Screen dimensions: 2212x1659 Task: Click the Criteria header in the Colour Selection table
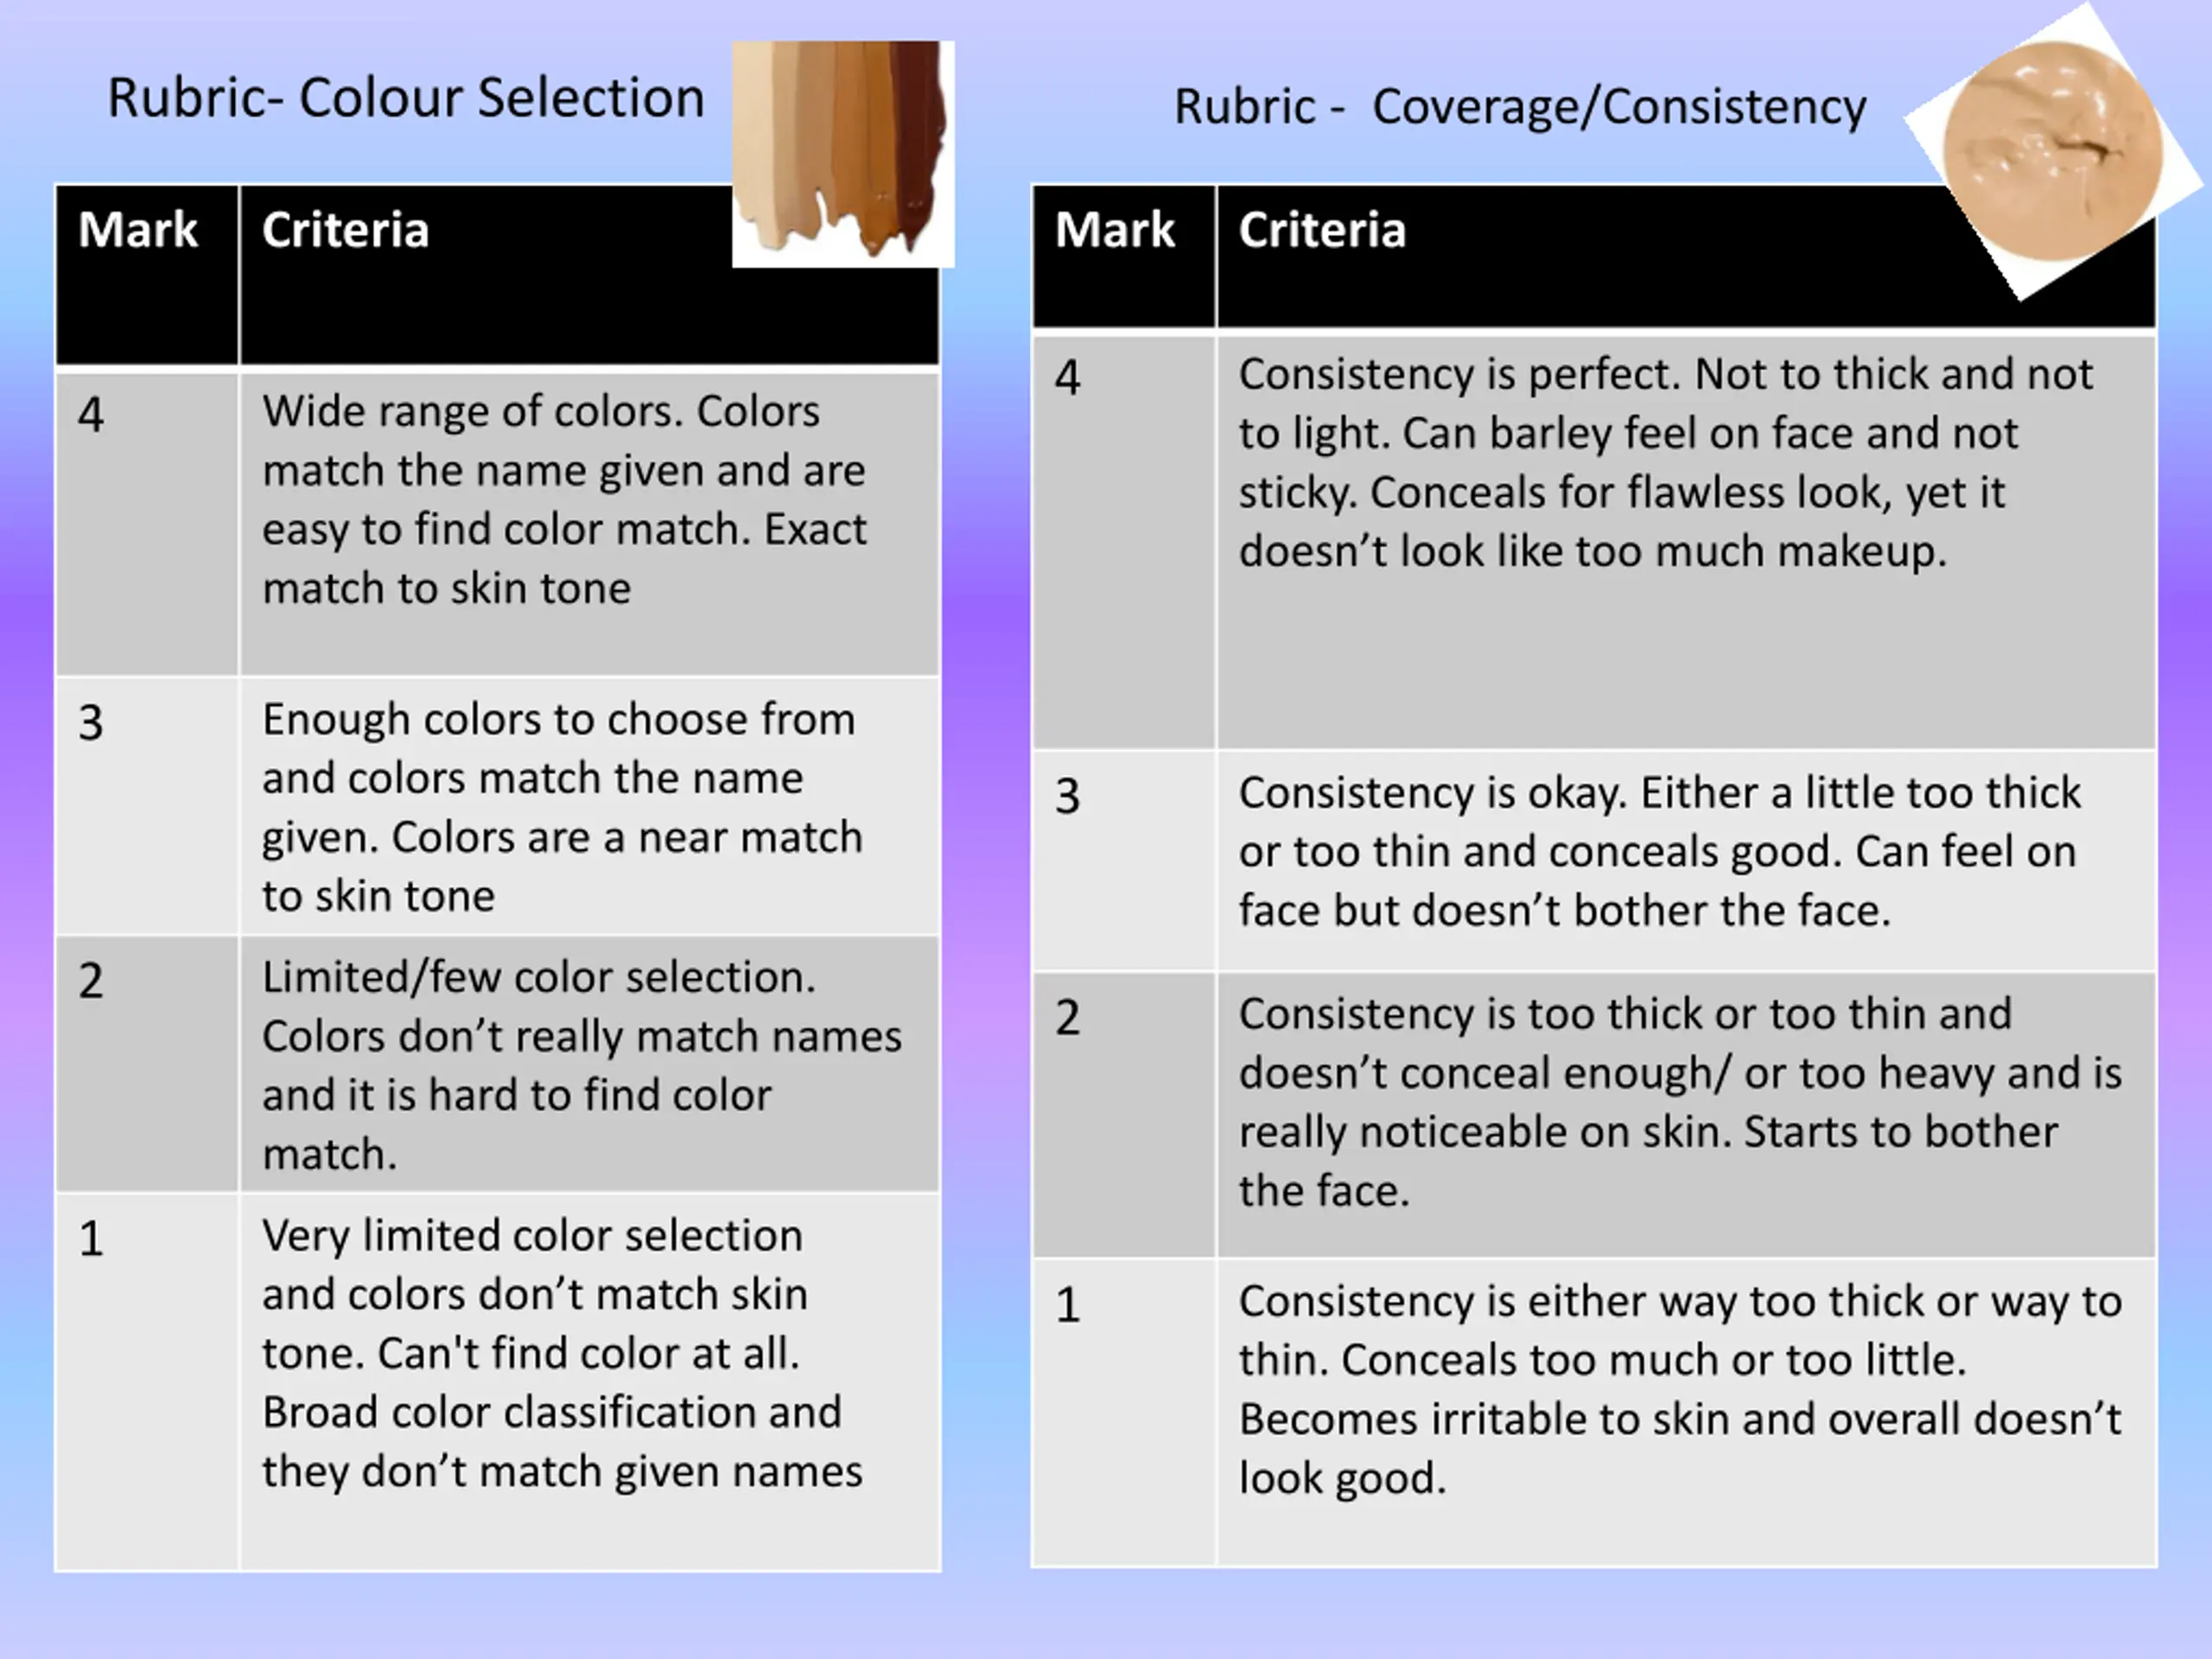point(346,230)
